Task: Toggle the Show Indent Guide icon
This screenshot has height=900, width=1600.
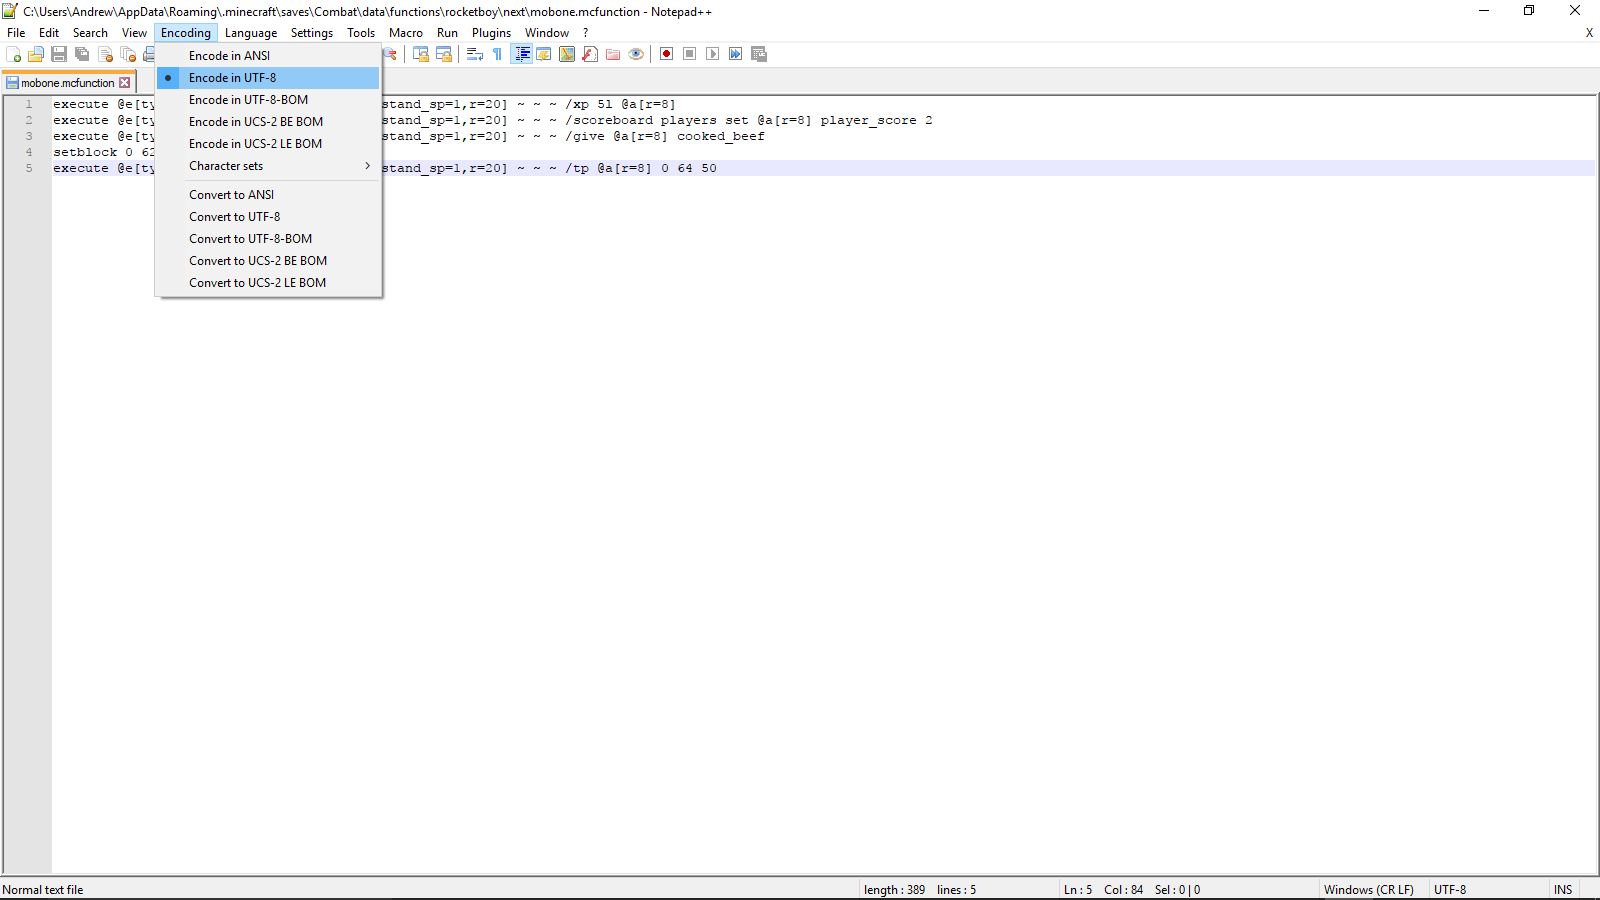Action: (522, 54)
